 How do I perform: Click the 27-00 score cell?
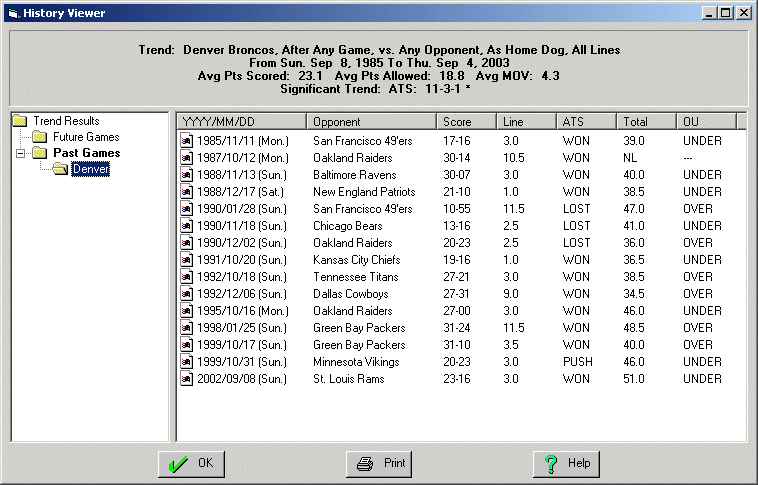(457, 310)
